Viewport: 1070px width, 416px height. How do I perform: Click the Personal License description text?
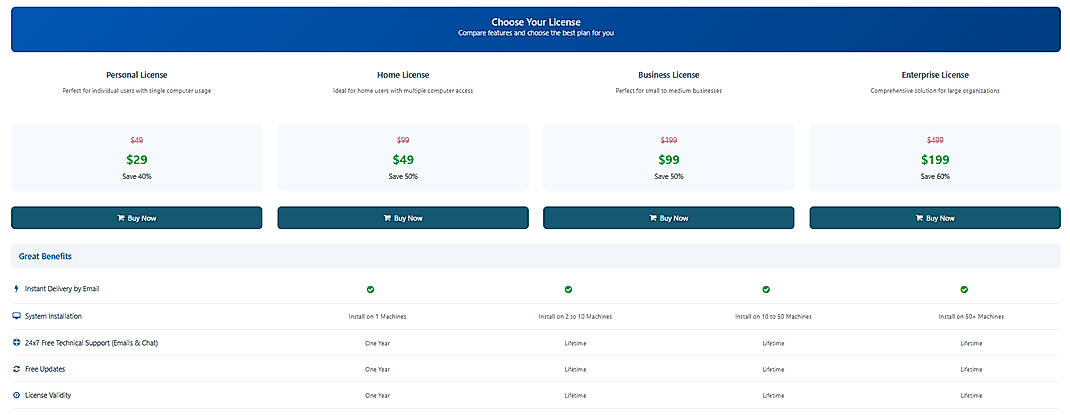(136, 91)
